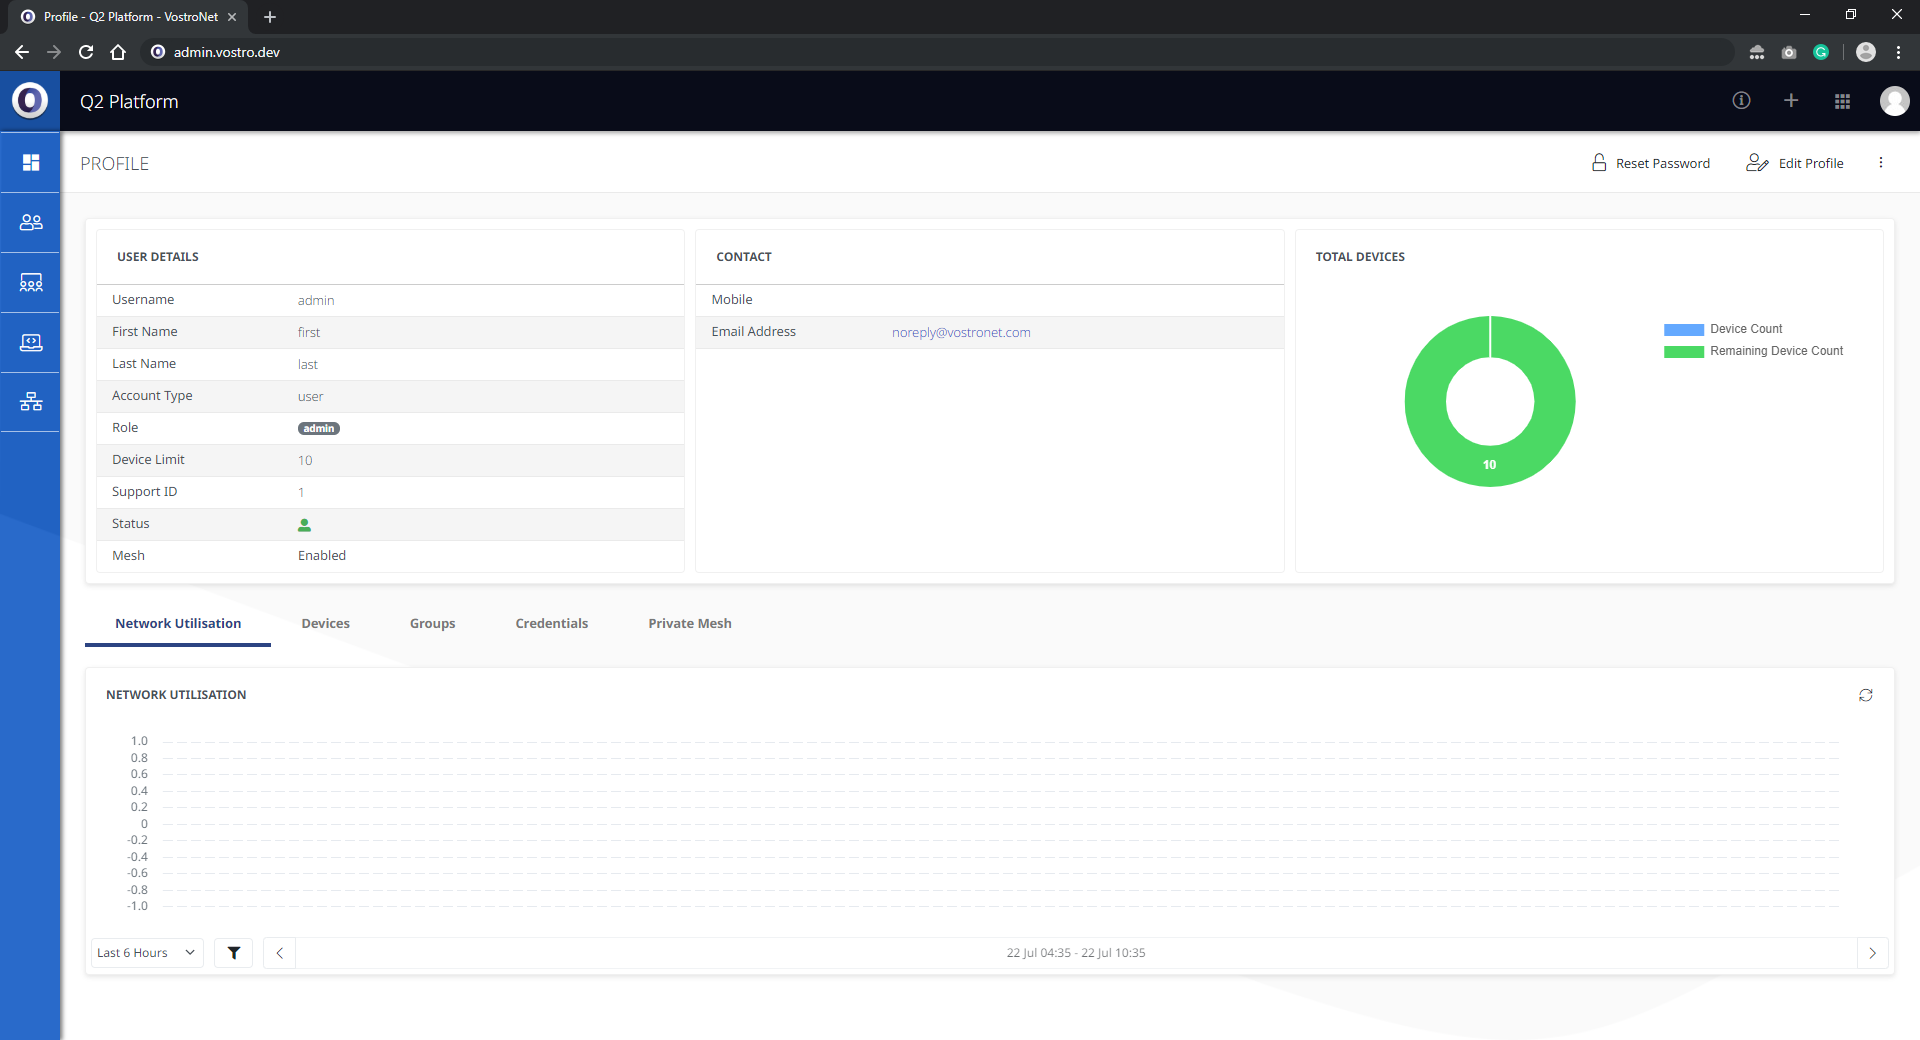
Task: Click the filter funnel button
Action: 233,953
